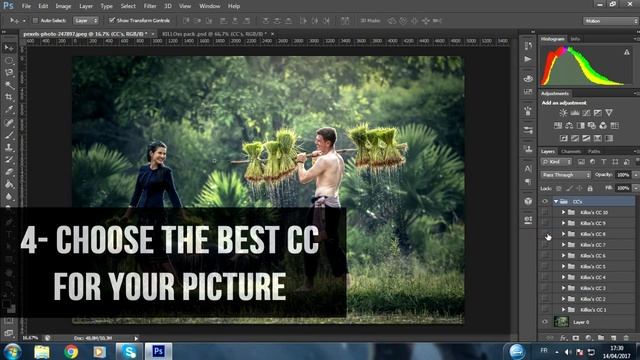This screenshot has height=360, width=640.
Task: Expand Killox's CC 4 group
Action: point(563,277)
